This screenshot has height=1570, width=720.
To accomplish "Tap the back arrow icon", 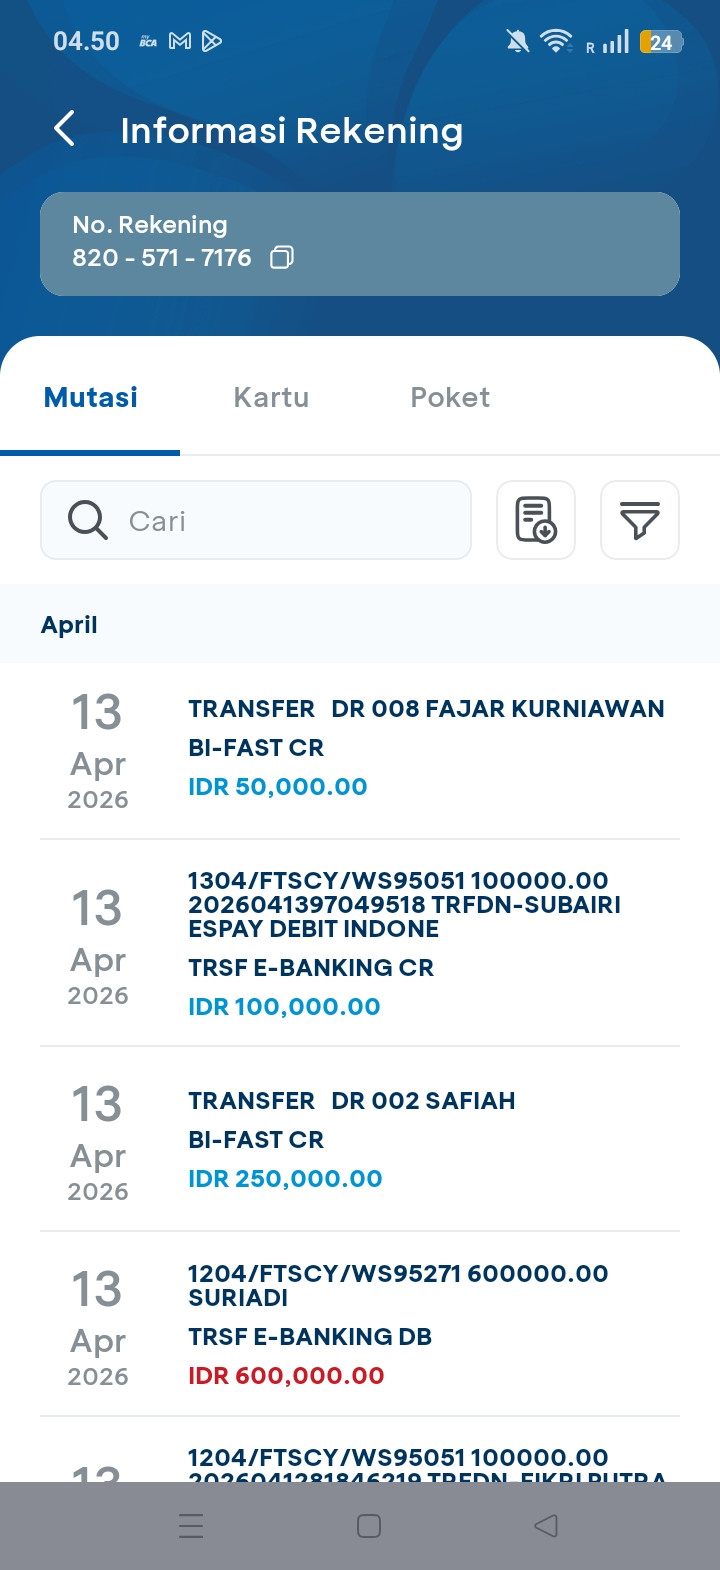I will tap(65, 129).
